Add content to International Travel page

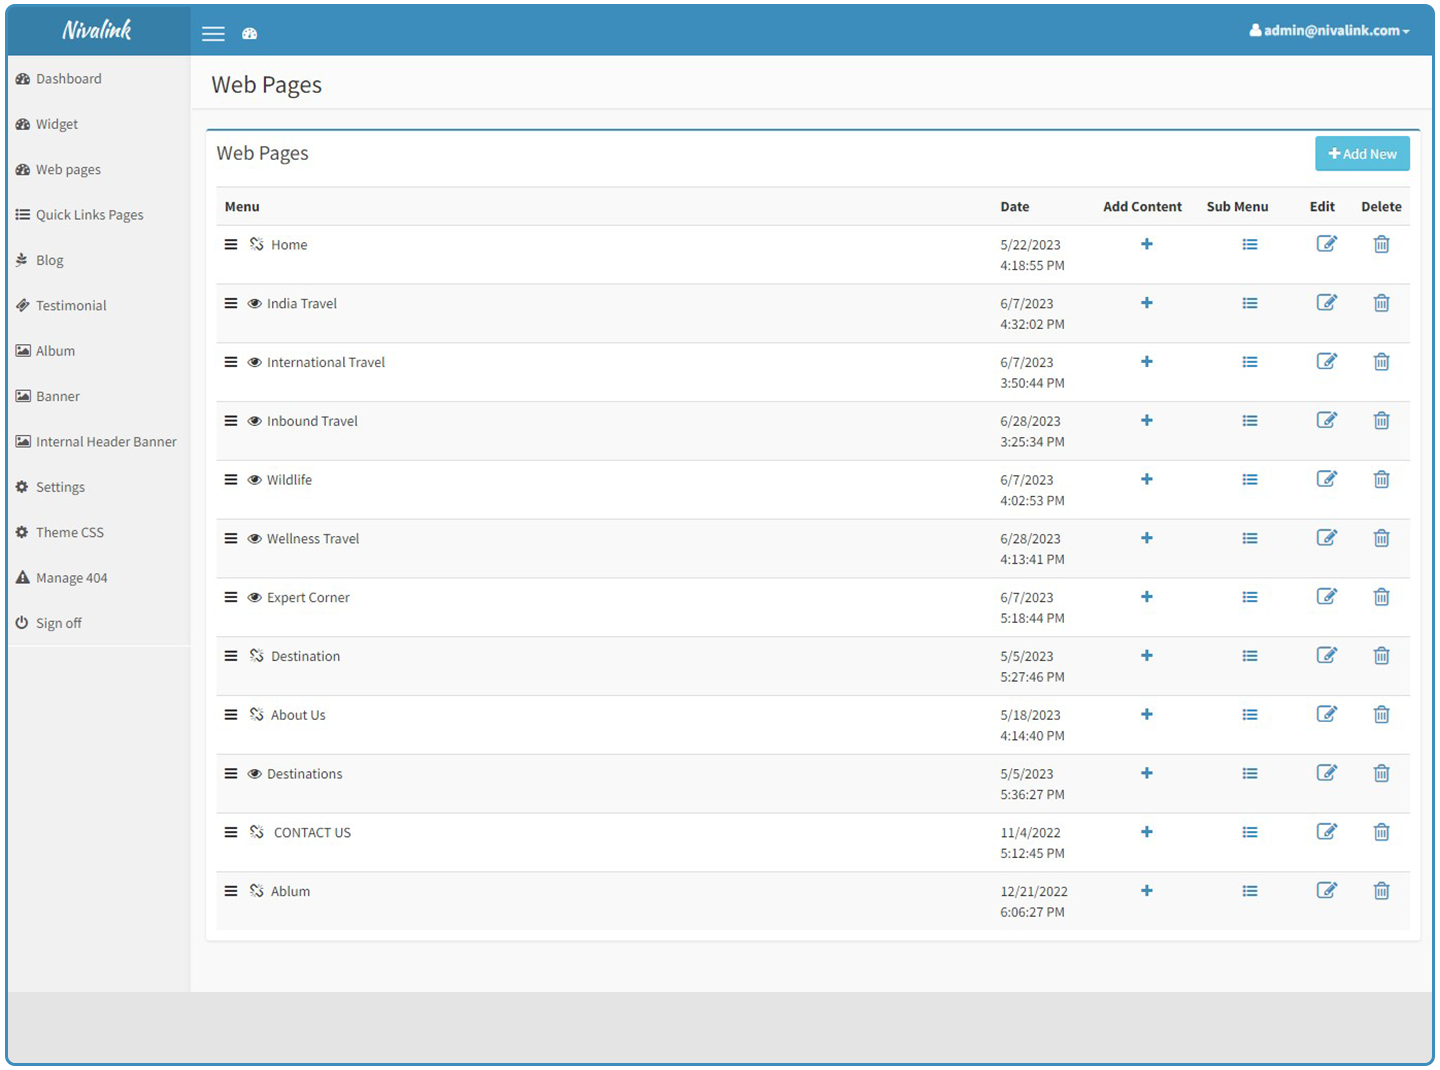(x=1146, y=362)
